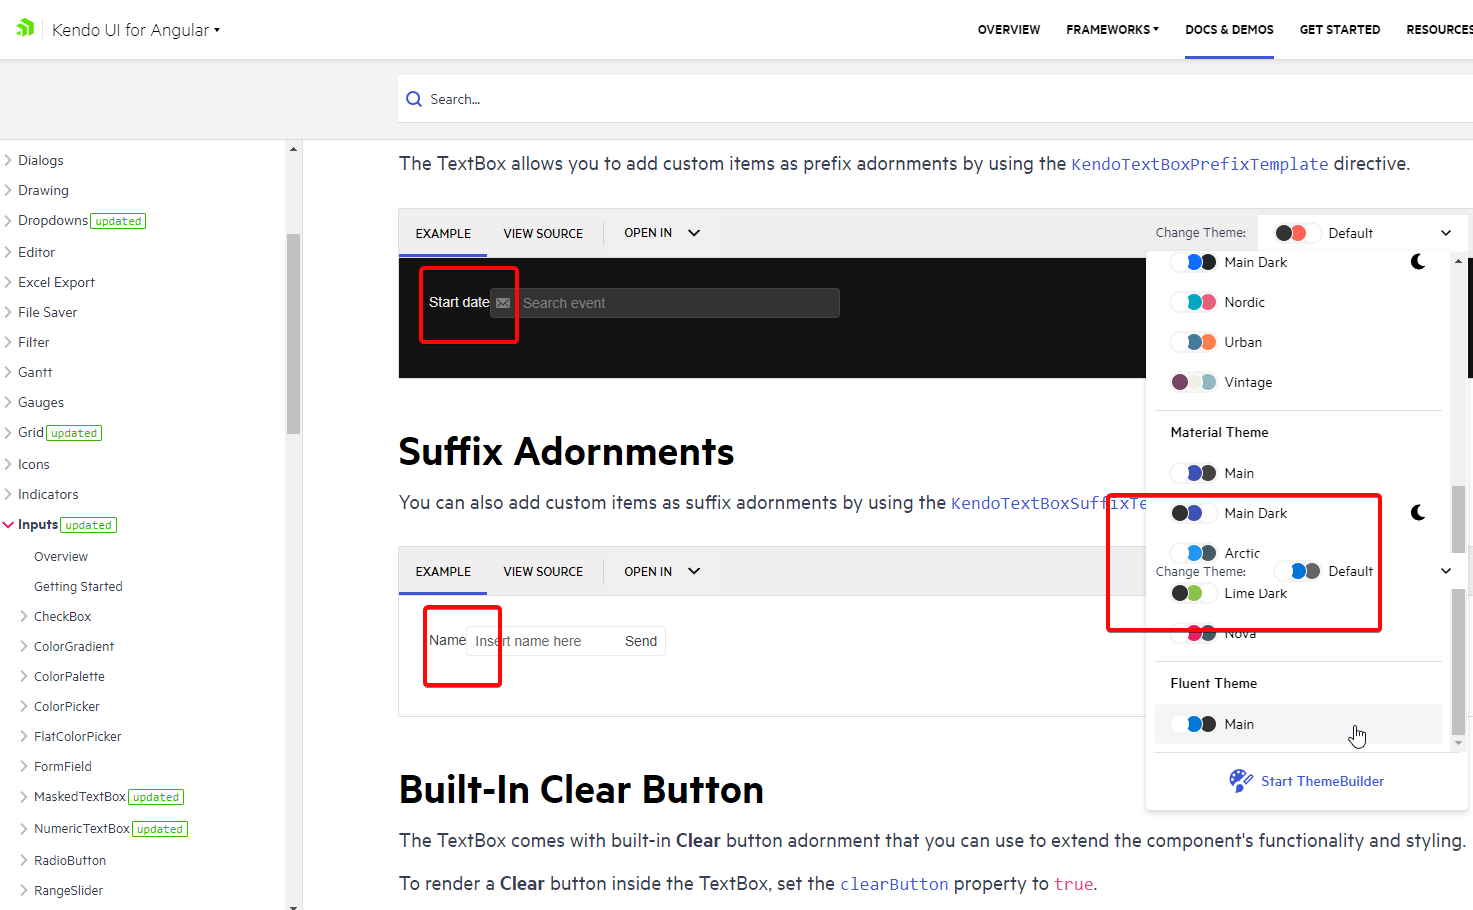Choose the Main theme under Fluent Theme
Image resolution: width=1473 pixels, height=910 pixels.
pyautogui.click(x=1298, y=724)
